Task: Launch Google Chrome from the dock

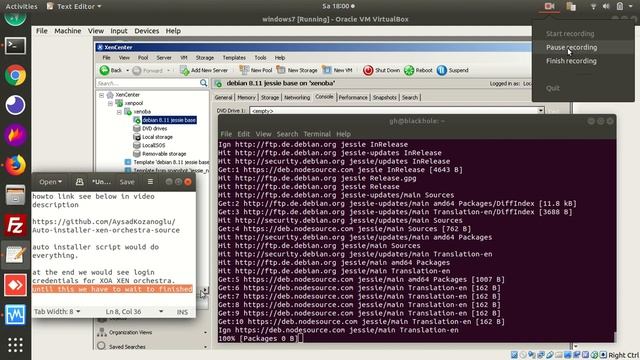Action: pos(15,76)
